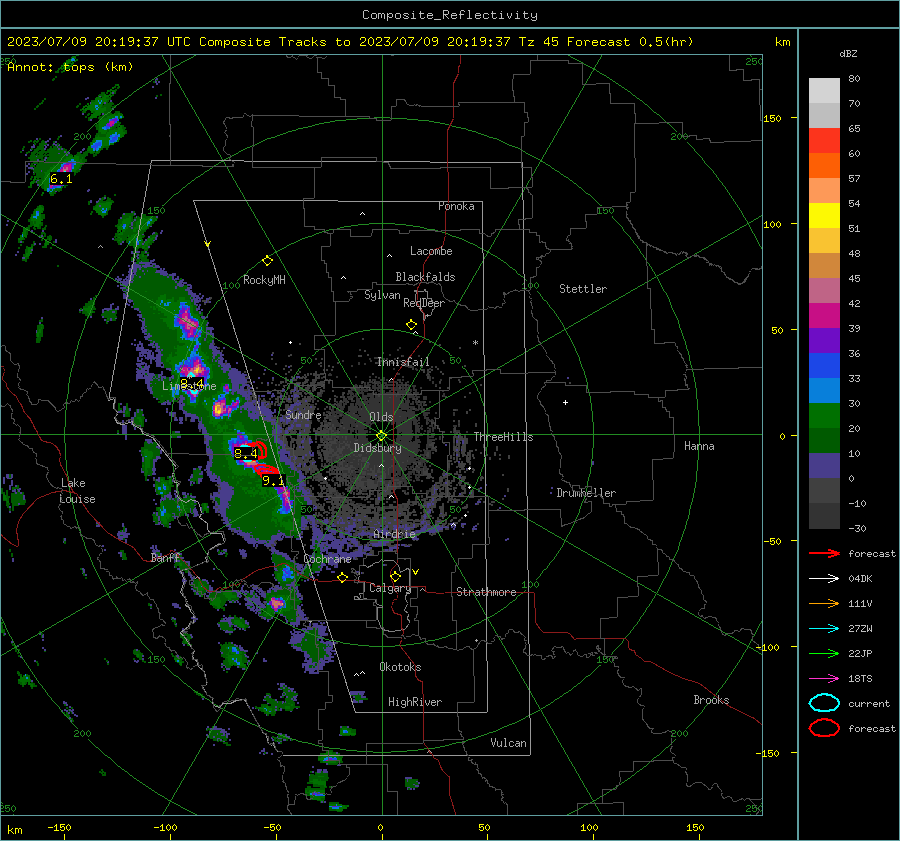Viewport: 900px width, 841px height.
Task: Click the cyan 'current' ellipse legend icon
Action: click(x=824, y=703)
